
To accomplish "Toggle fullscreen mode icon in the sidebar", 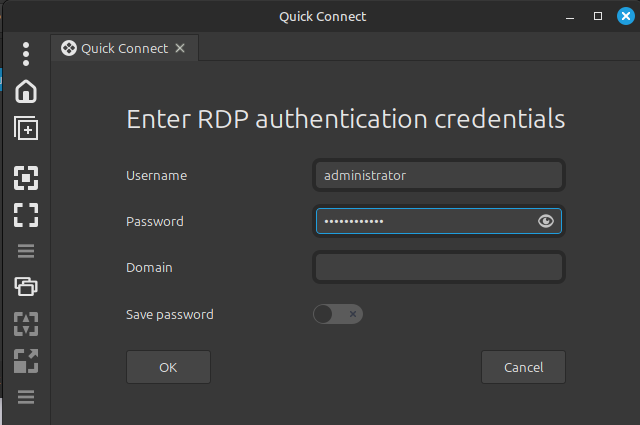I will pyautogui.click(x=26, y=215).
